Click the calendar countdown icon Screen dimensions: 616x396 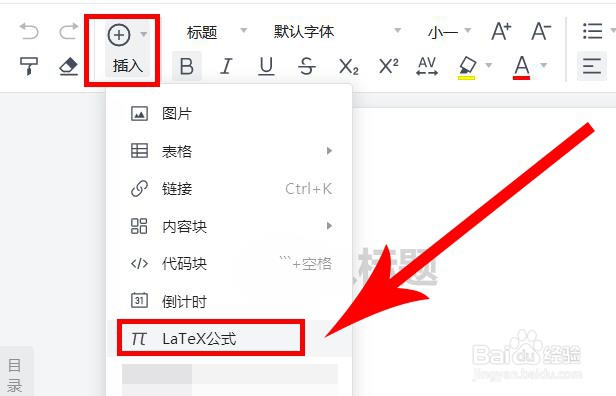pos(139,301)
